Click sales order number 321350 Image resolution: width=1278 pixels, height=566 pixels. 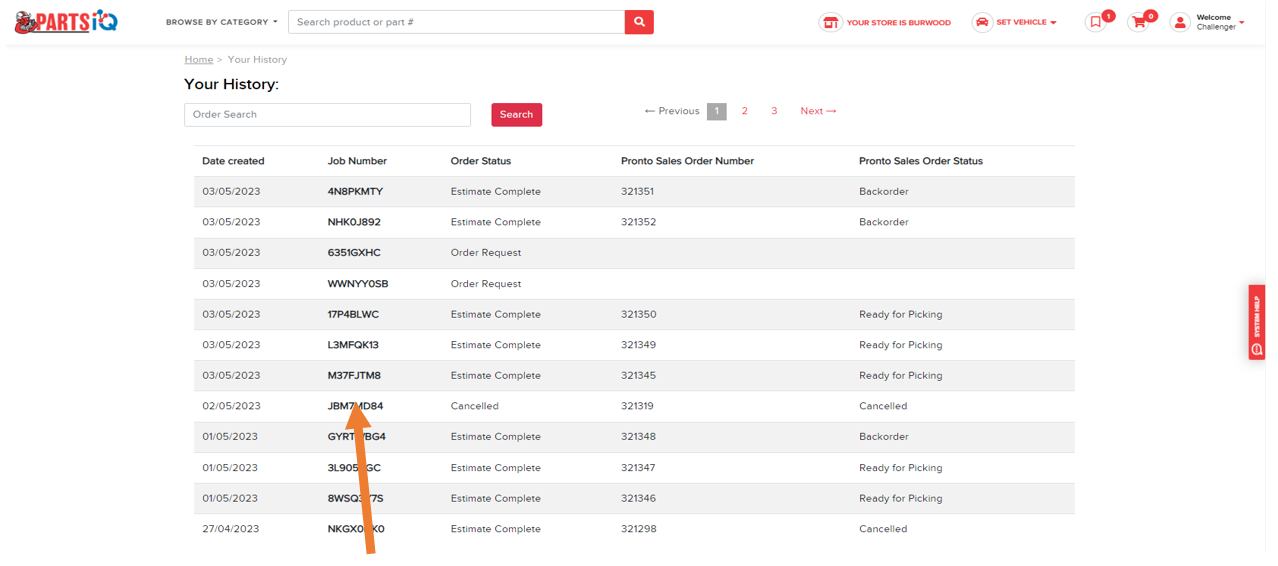639,314
